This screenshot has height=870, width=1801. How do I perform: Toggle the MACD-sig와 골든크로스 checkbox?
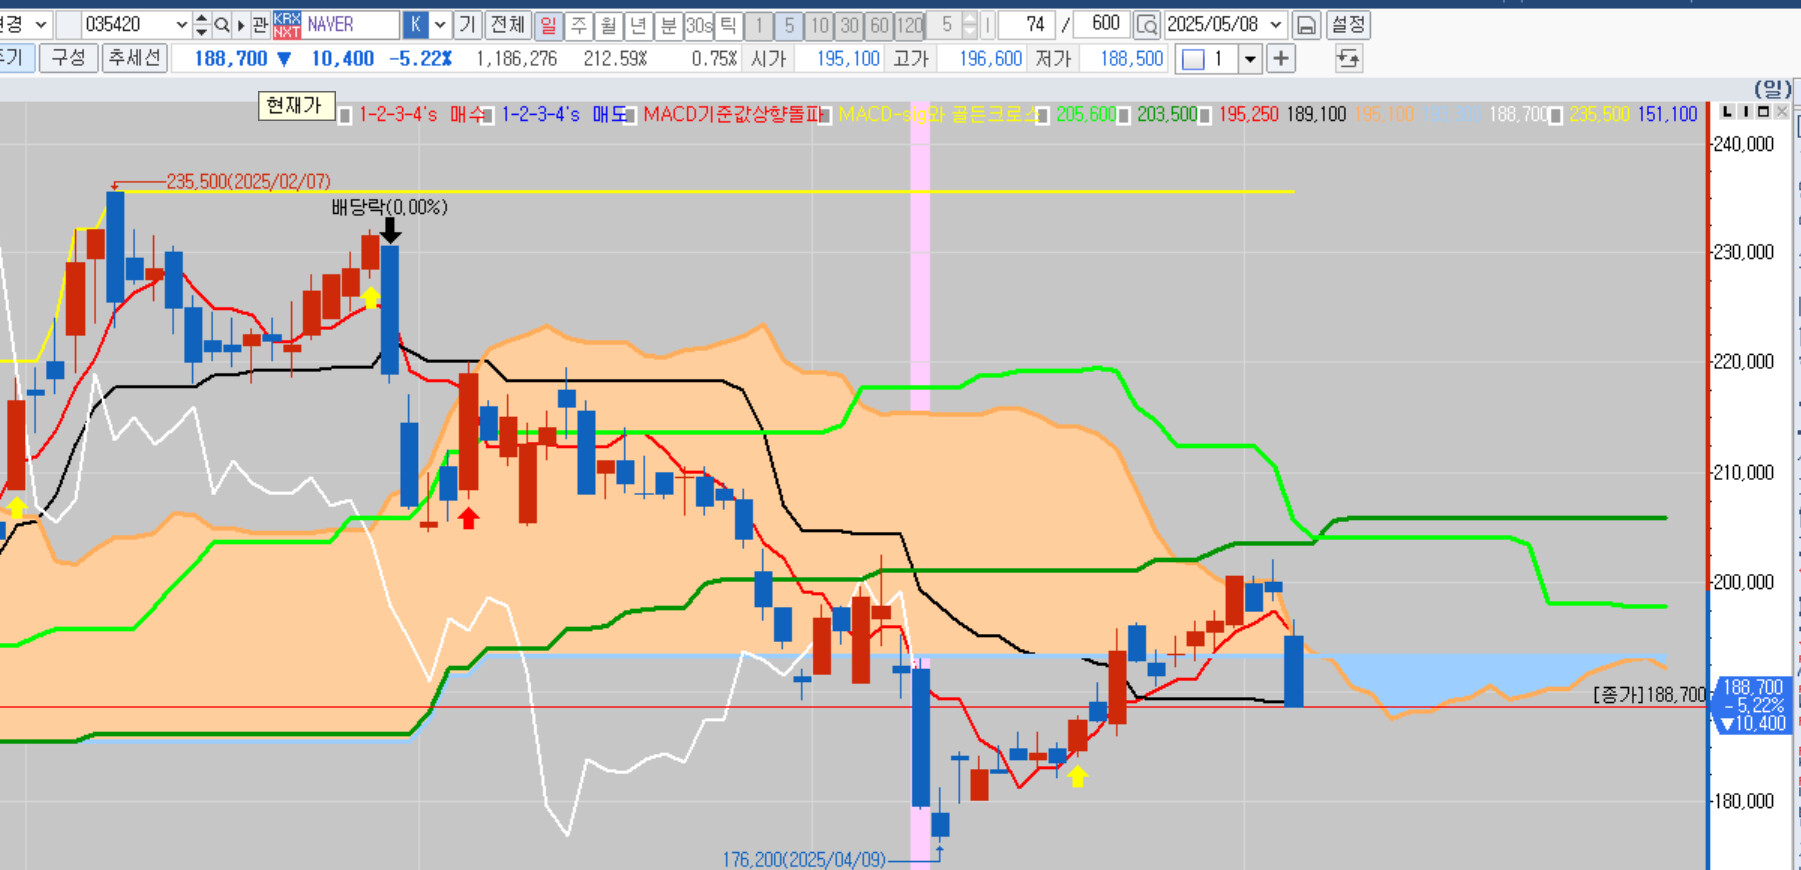pos(825,116)
